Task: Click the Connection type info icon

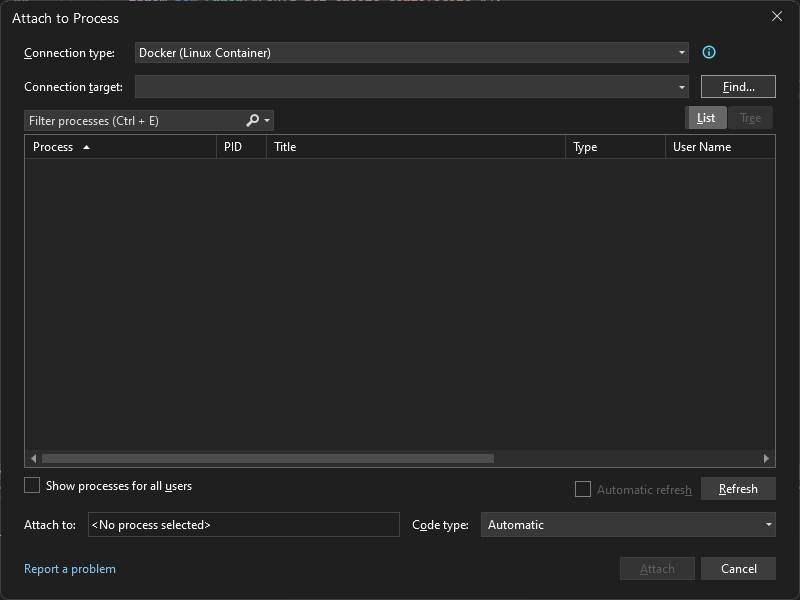Action: [x=709, y=52]
